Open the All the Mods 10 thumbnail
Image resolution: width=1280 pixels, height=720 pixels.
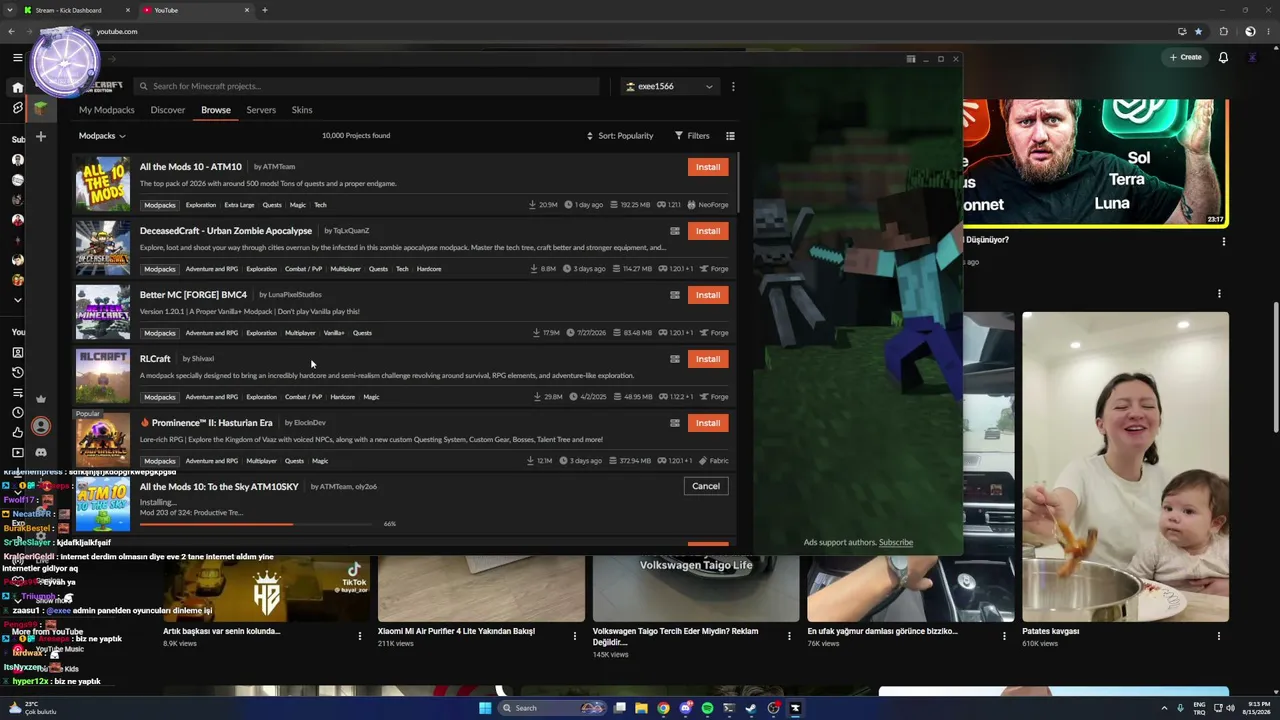coord(103,184)
